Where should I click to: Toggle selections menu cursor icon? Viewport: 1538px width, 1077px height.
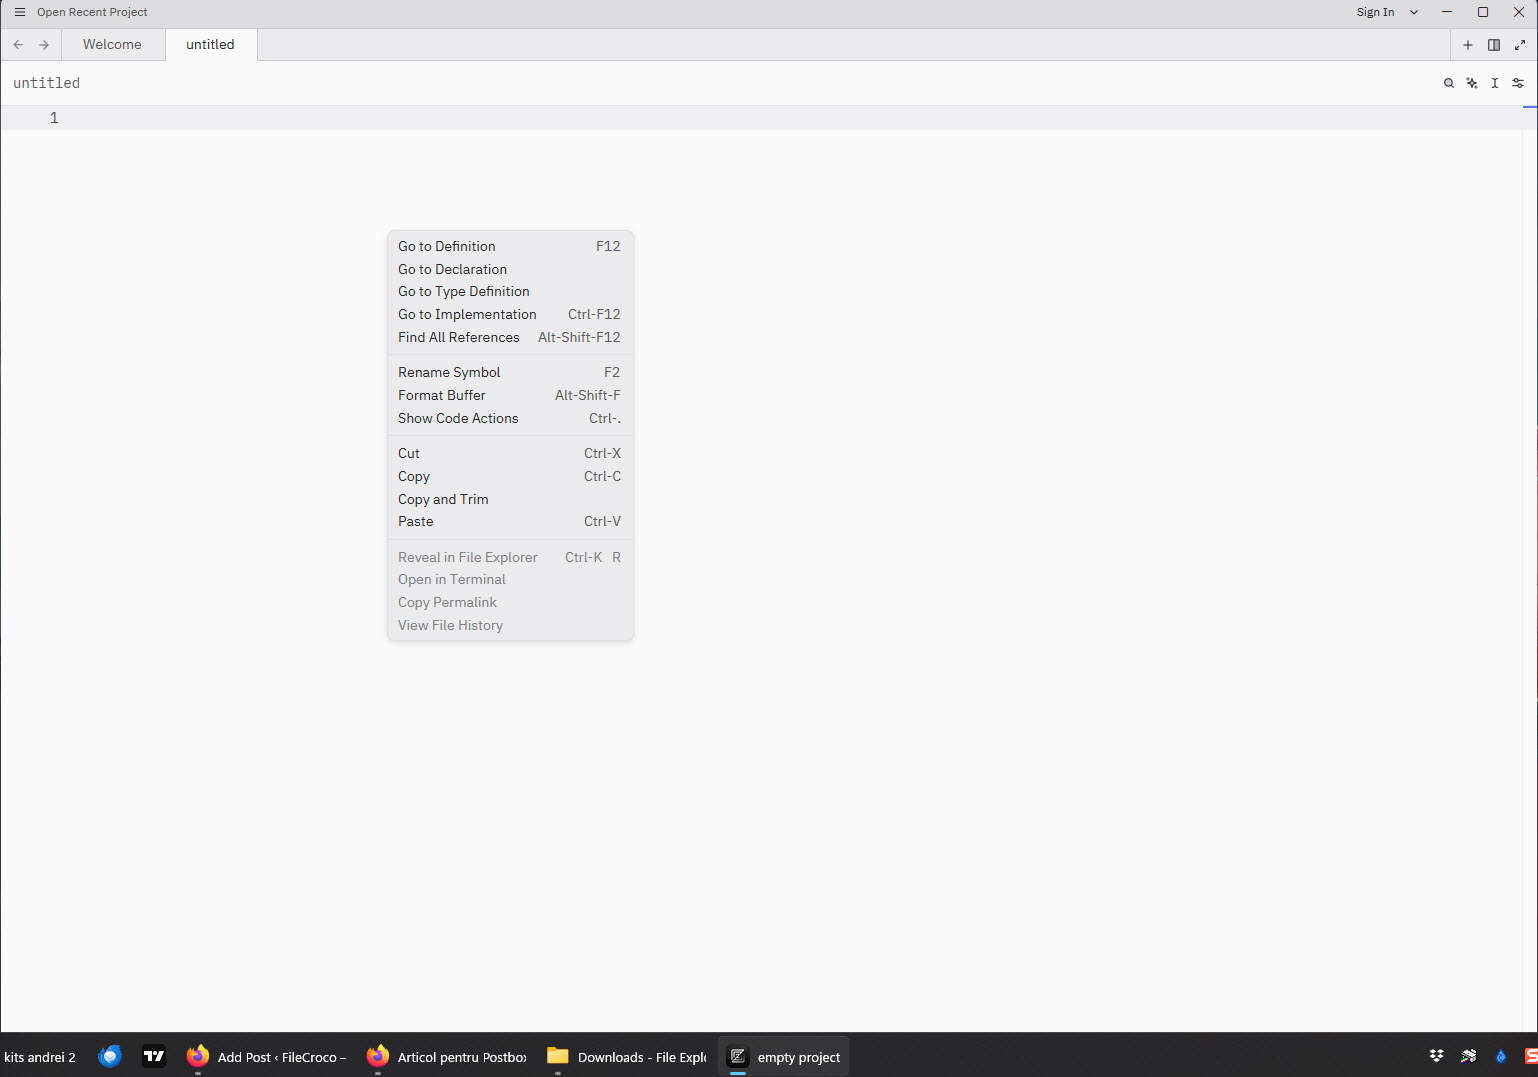(x=1495, y=83)
